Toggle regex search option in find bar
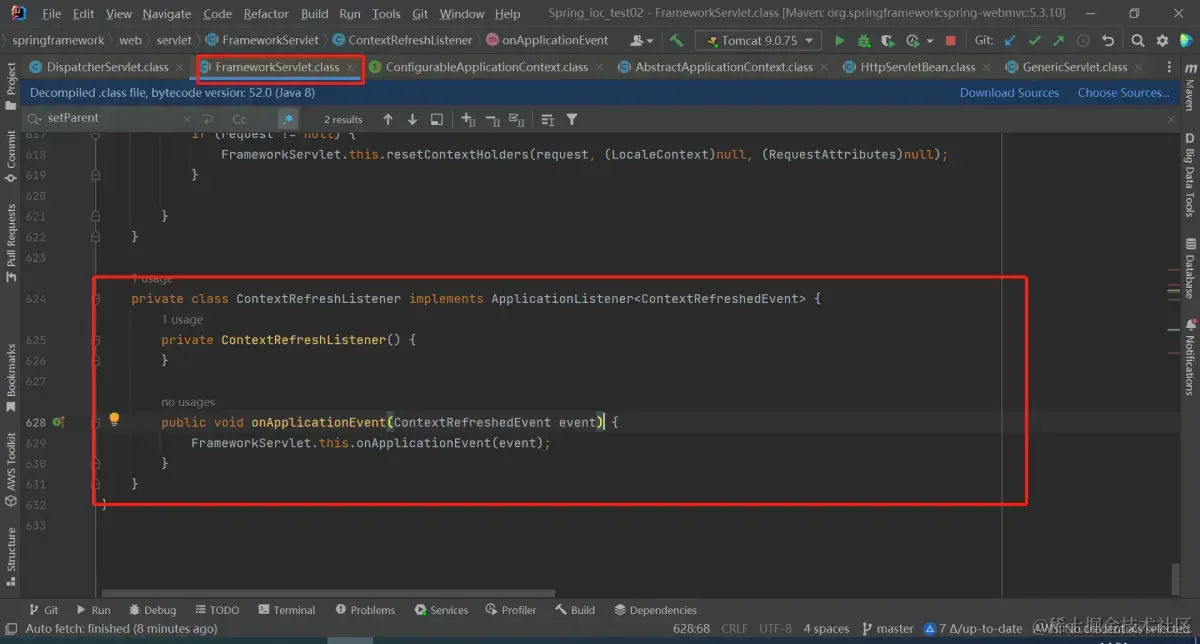Screen dimensions: 1200x644 [288, 119]
